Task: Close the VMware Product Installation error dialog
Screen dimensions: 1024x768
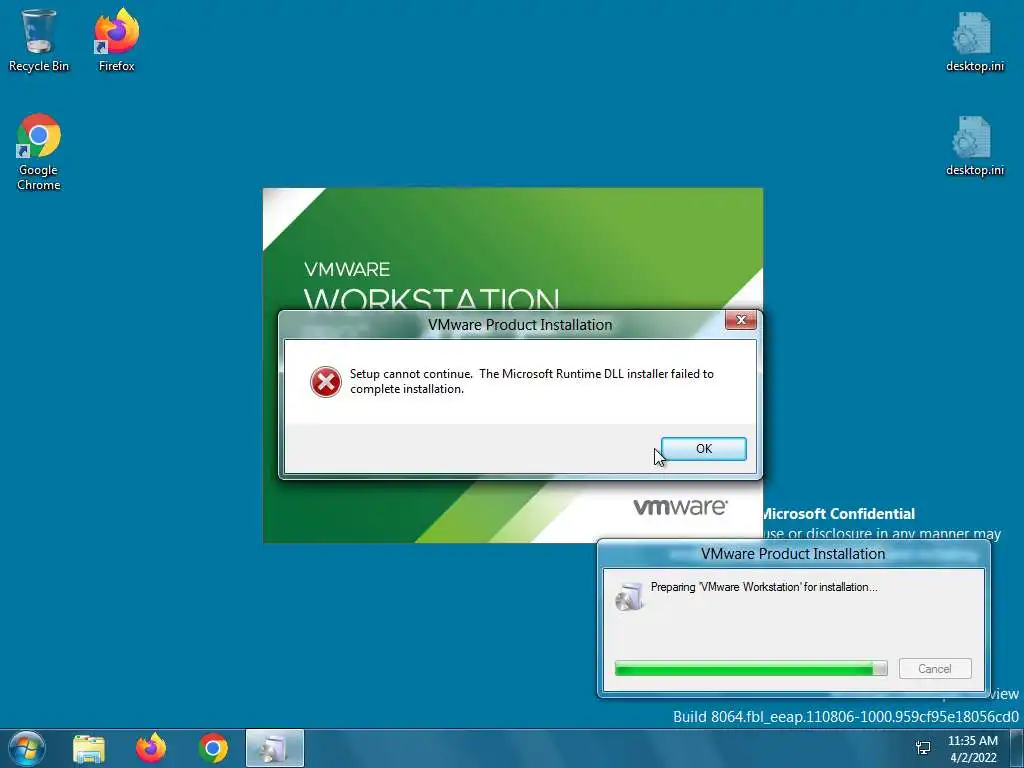Action: coord(741,320)
